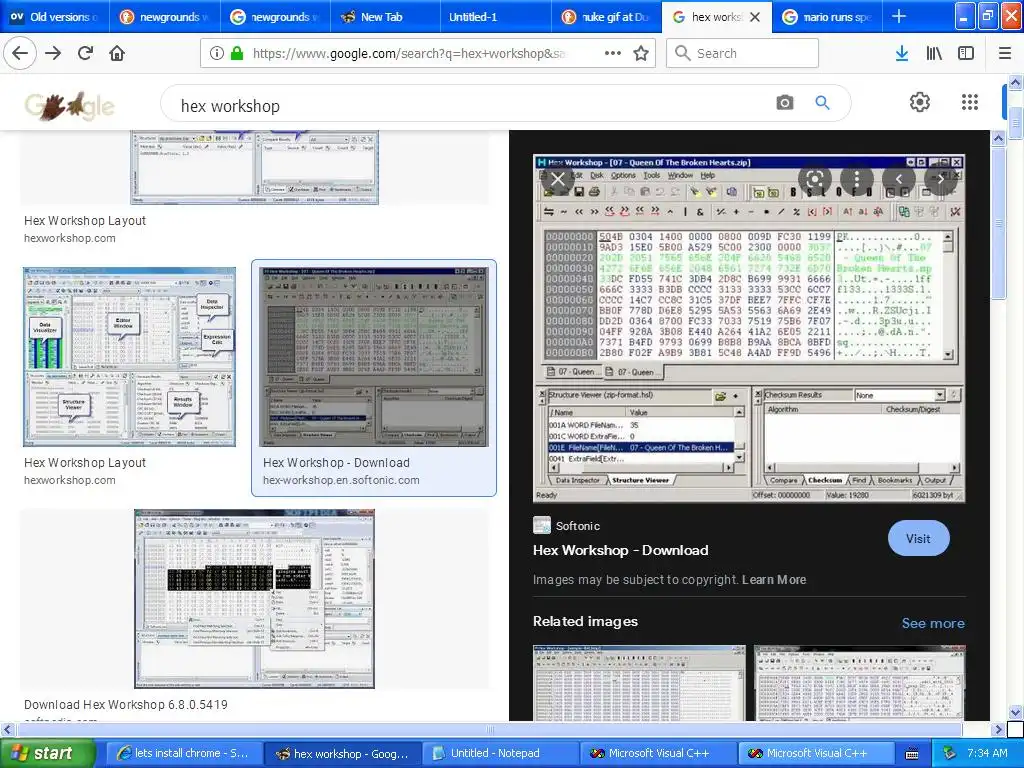Close the hex workshop browser tab

pos(755,17)
